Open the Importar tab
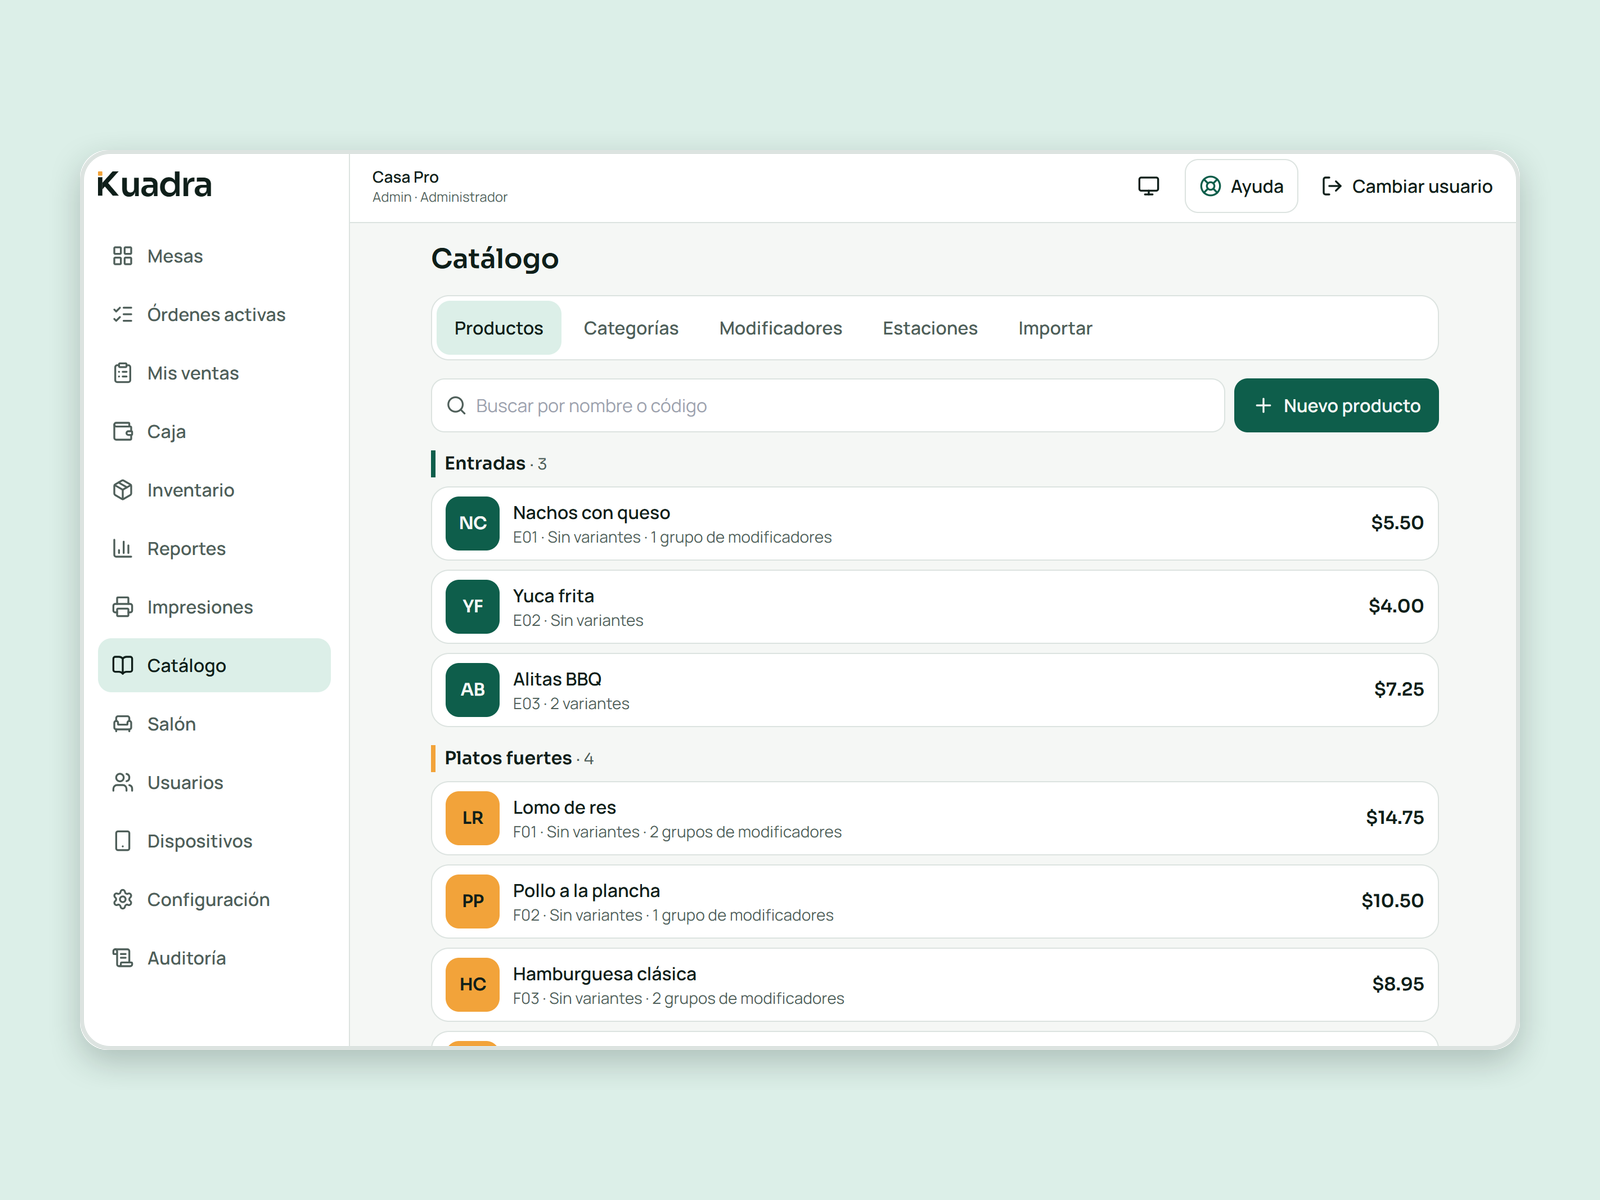 coord(1055,328)
